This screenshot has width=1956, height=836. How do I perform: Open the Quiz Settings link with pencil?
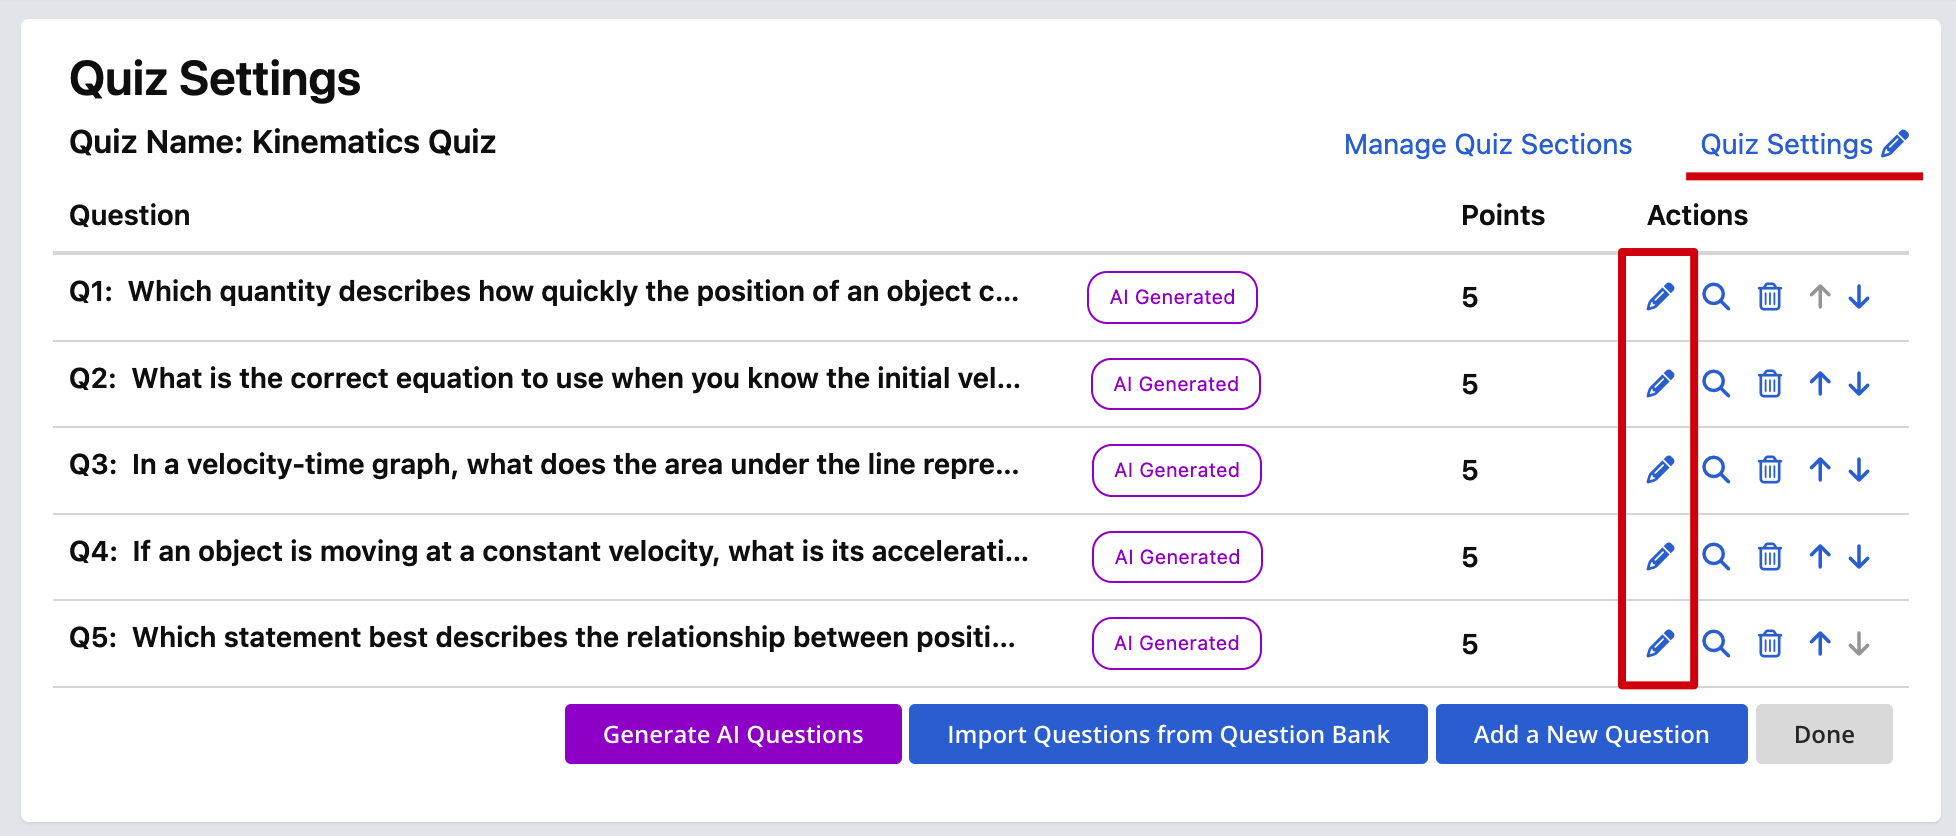(x=1804, y=145)
